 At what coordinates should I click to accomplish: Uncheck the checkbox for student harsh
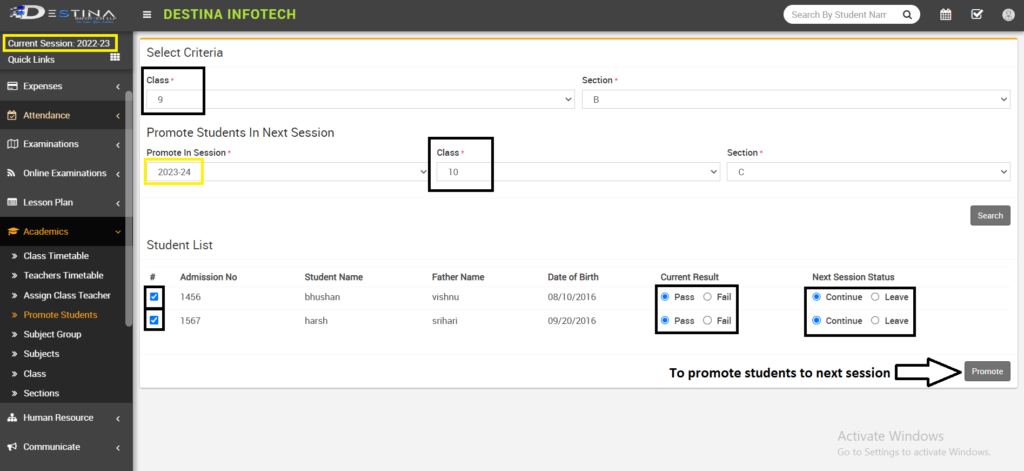[x=154, y=321]
